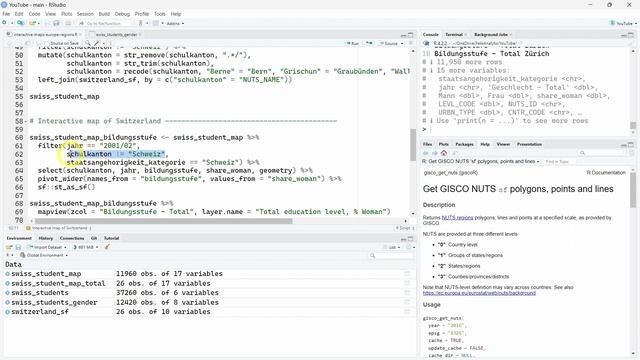Click the forward arrow in Help pane
This screenshot has height=360, width=640.
435,153
